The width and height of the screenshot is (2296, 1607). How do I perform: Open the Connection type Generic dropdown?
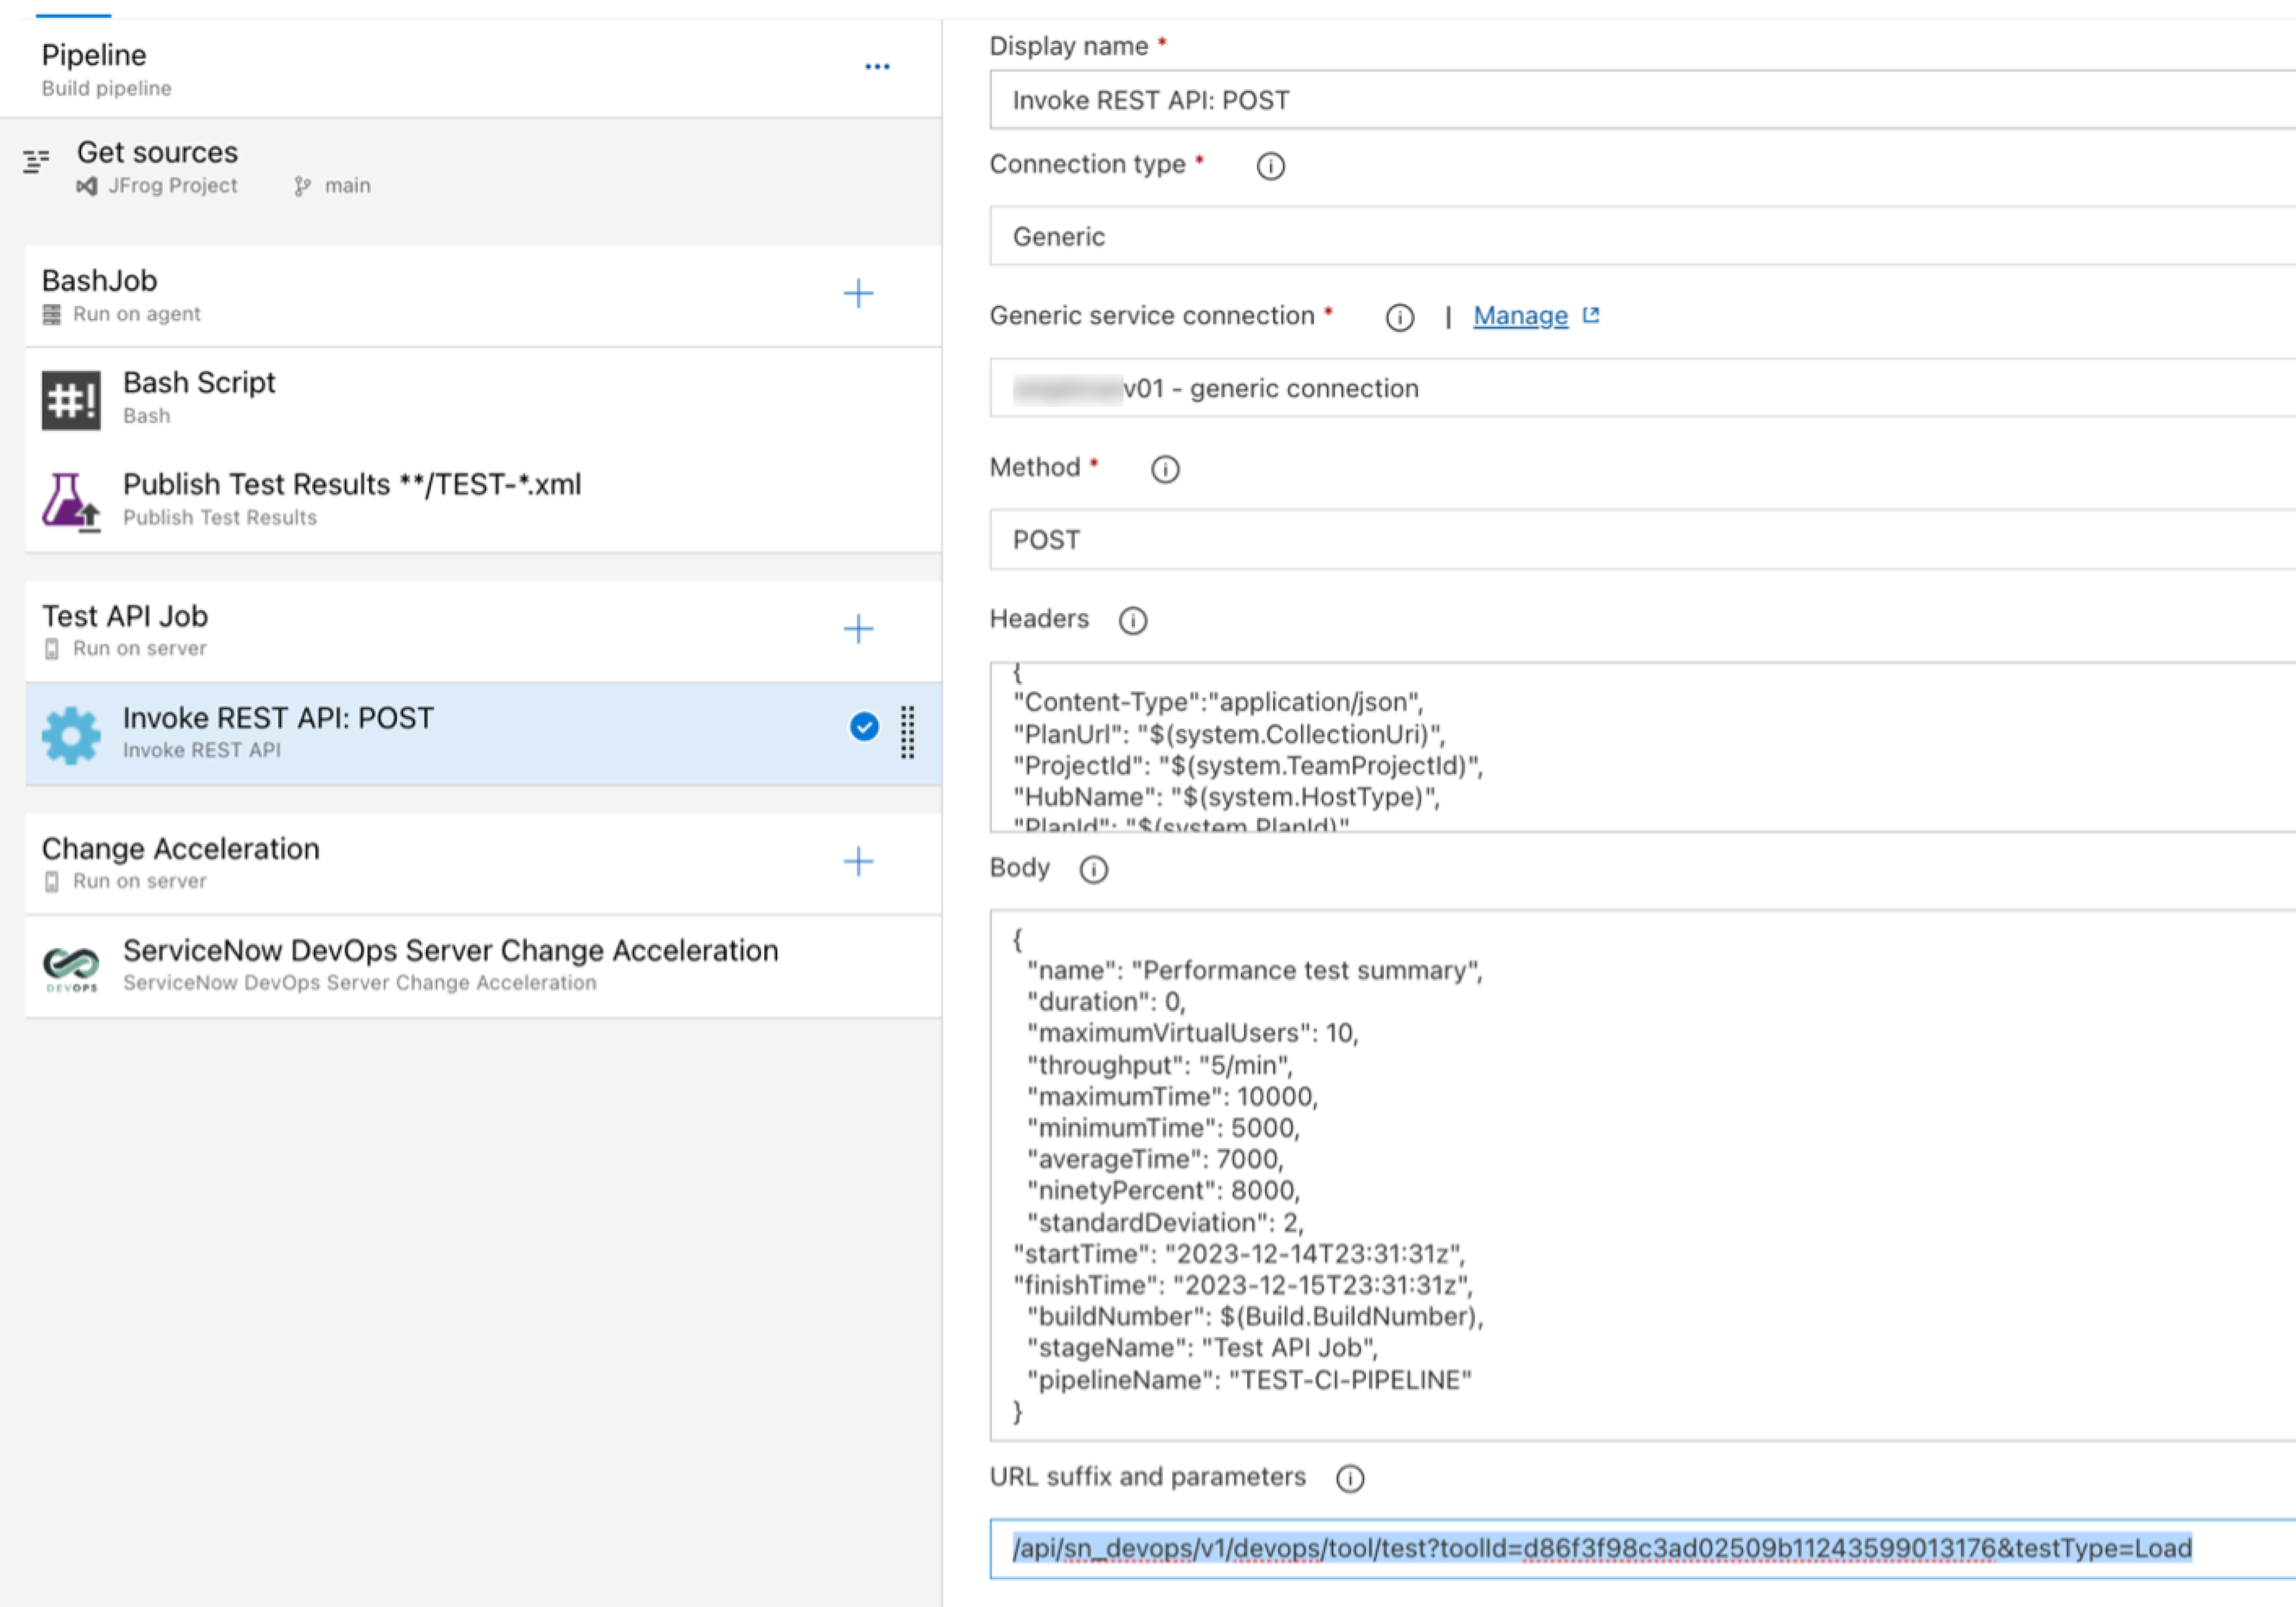point(1642,236)
